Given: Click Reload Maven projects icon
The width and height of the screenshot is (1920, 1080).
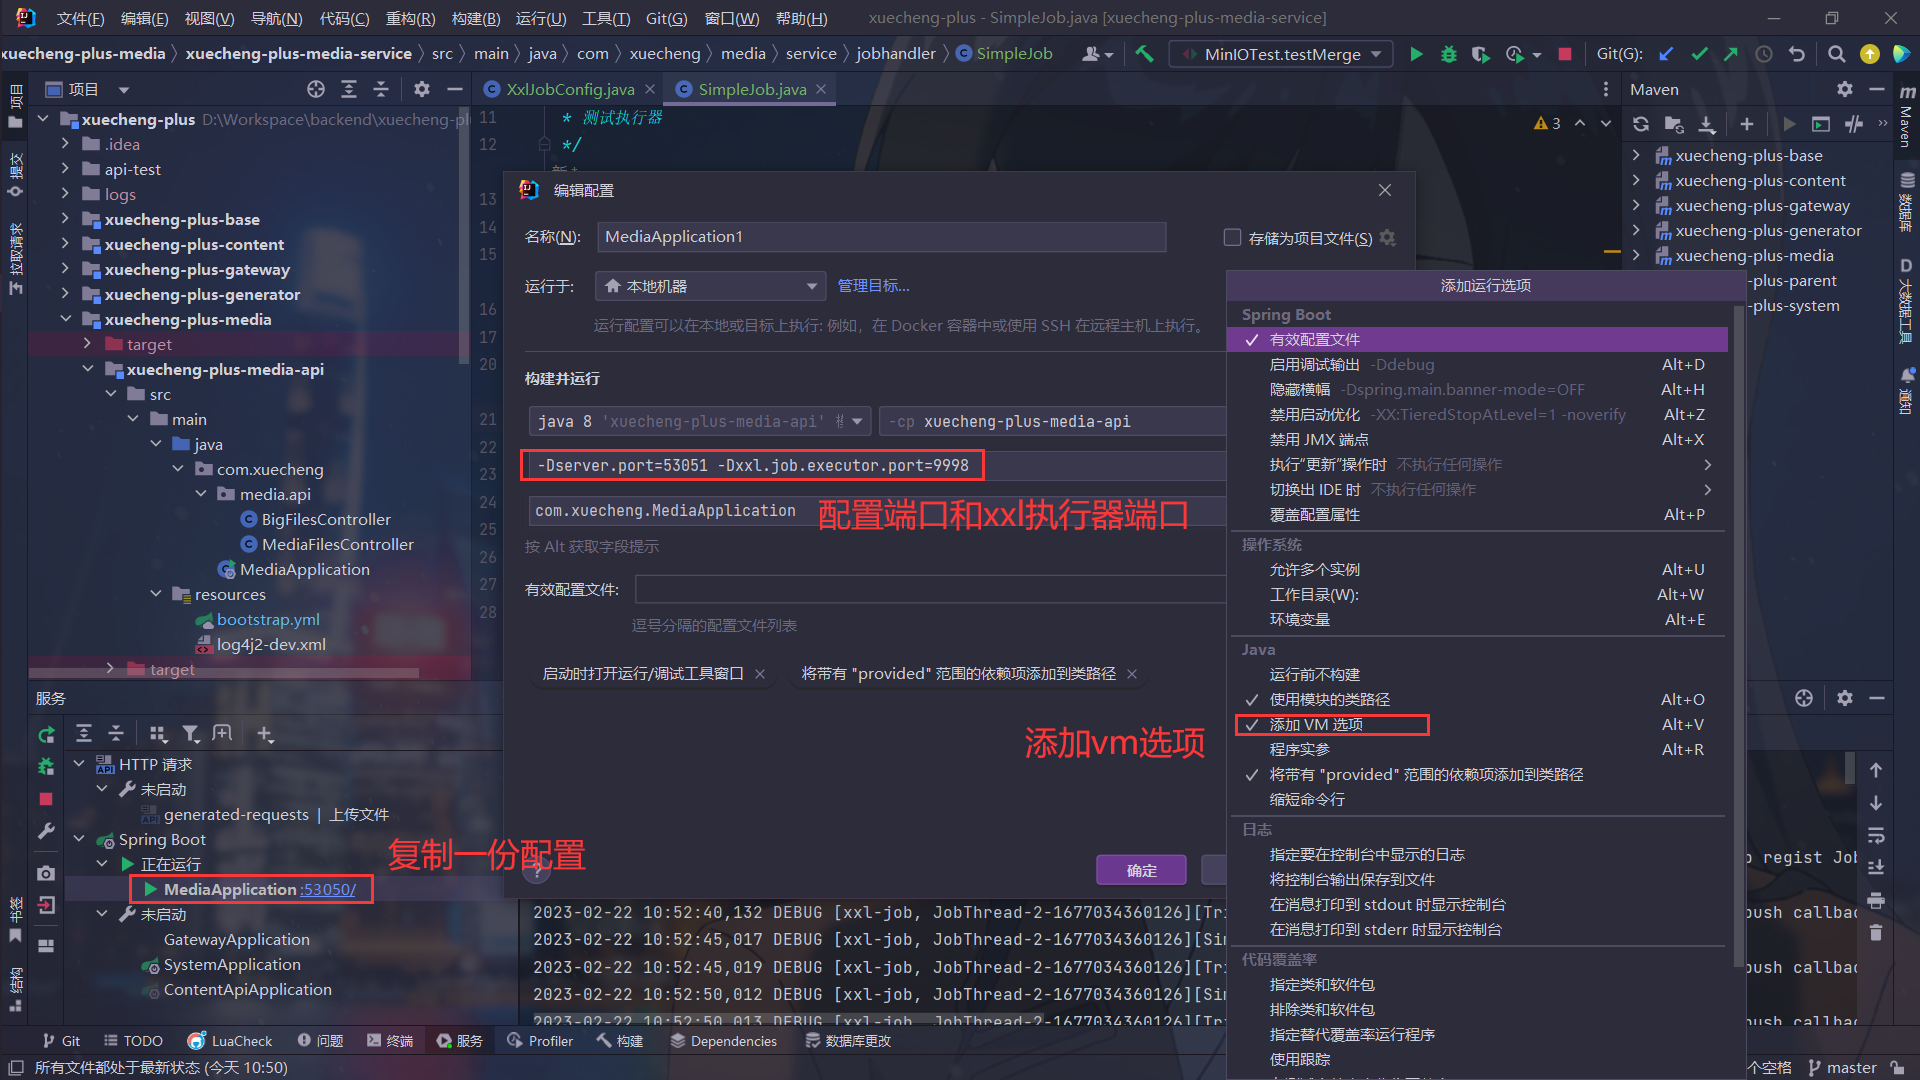Looking at the screenshot, I should (1641, 124).
